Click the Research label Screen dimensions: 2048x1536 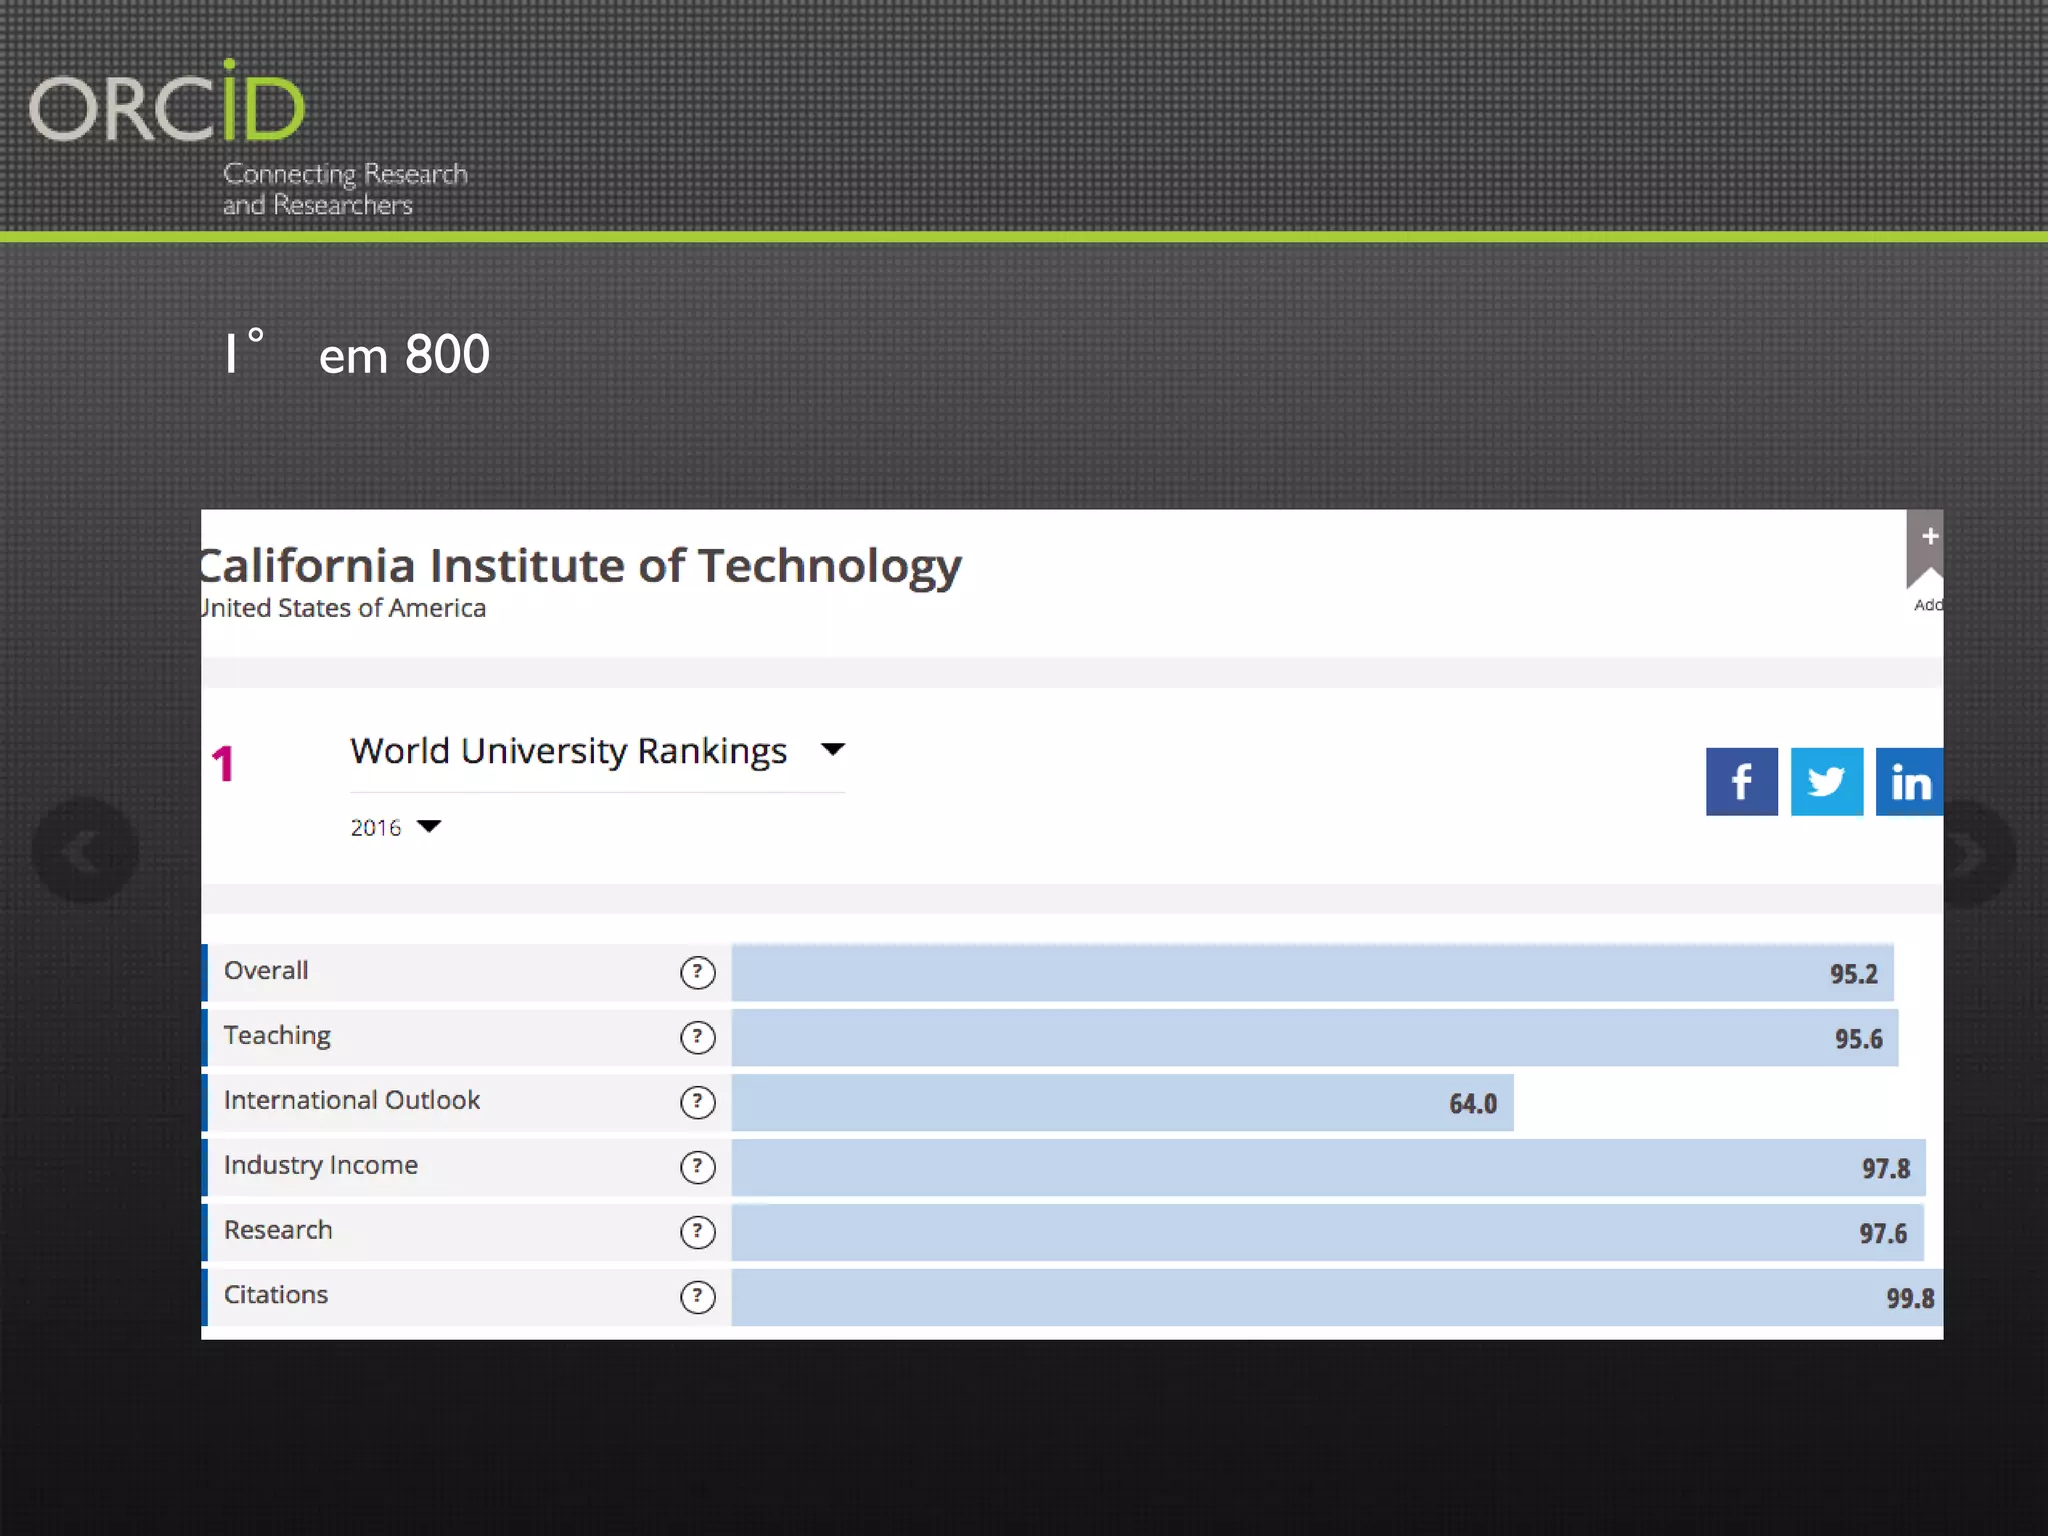point(278,1230)
